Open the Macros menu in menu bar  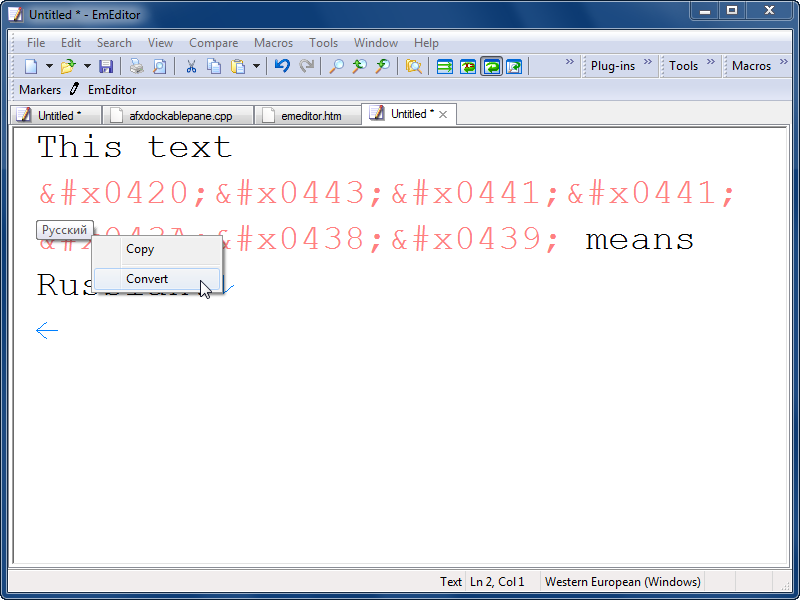(273, 43)
